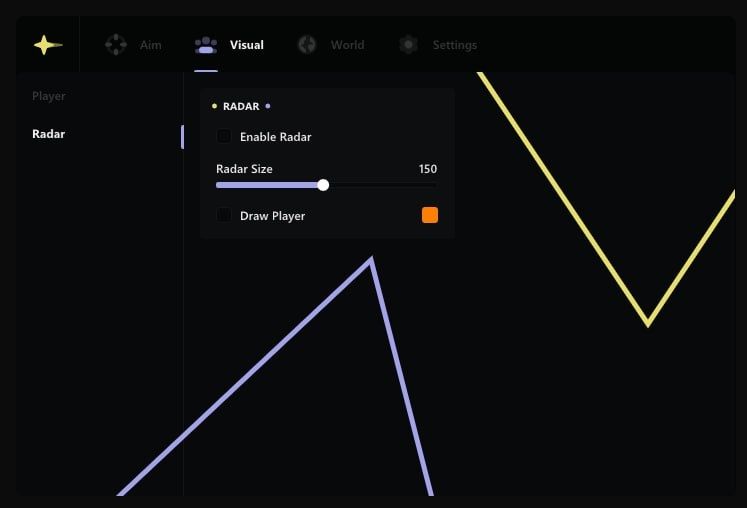Open the orange Draw Player color swatch

pyautogui.click(x=430, y=215)
